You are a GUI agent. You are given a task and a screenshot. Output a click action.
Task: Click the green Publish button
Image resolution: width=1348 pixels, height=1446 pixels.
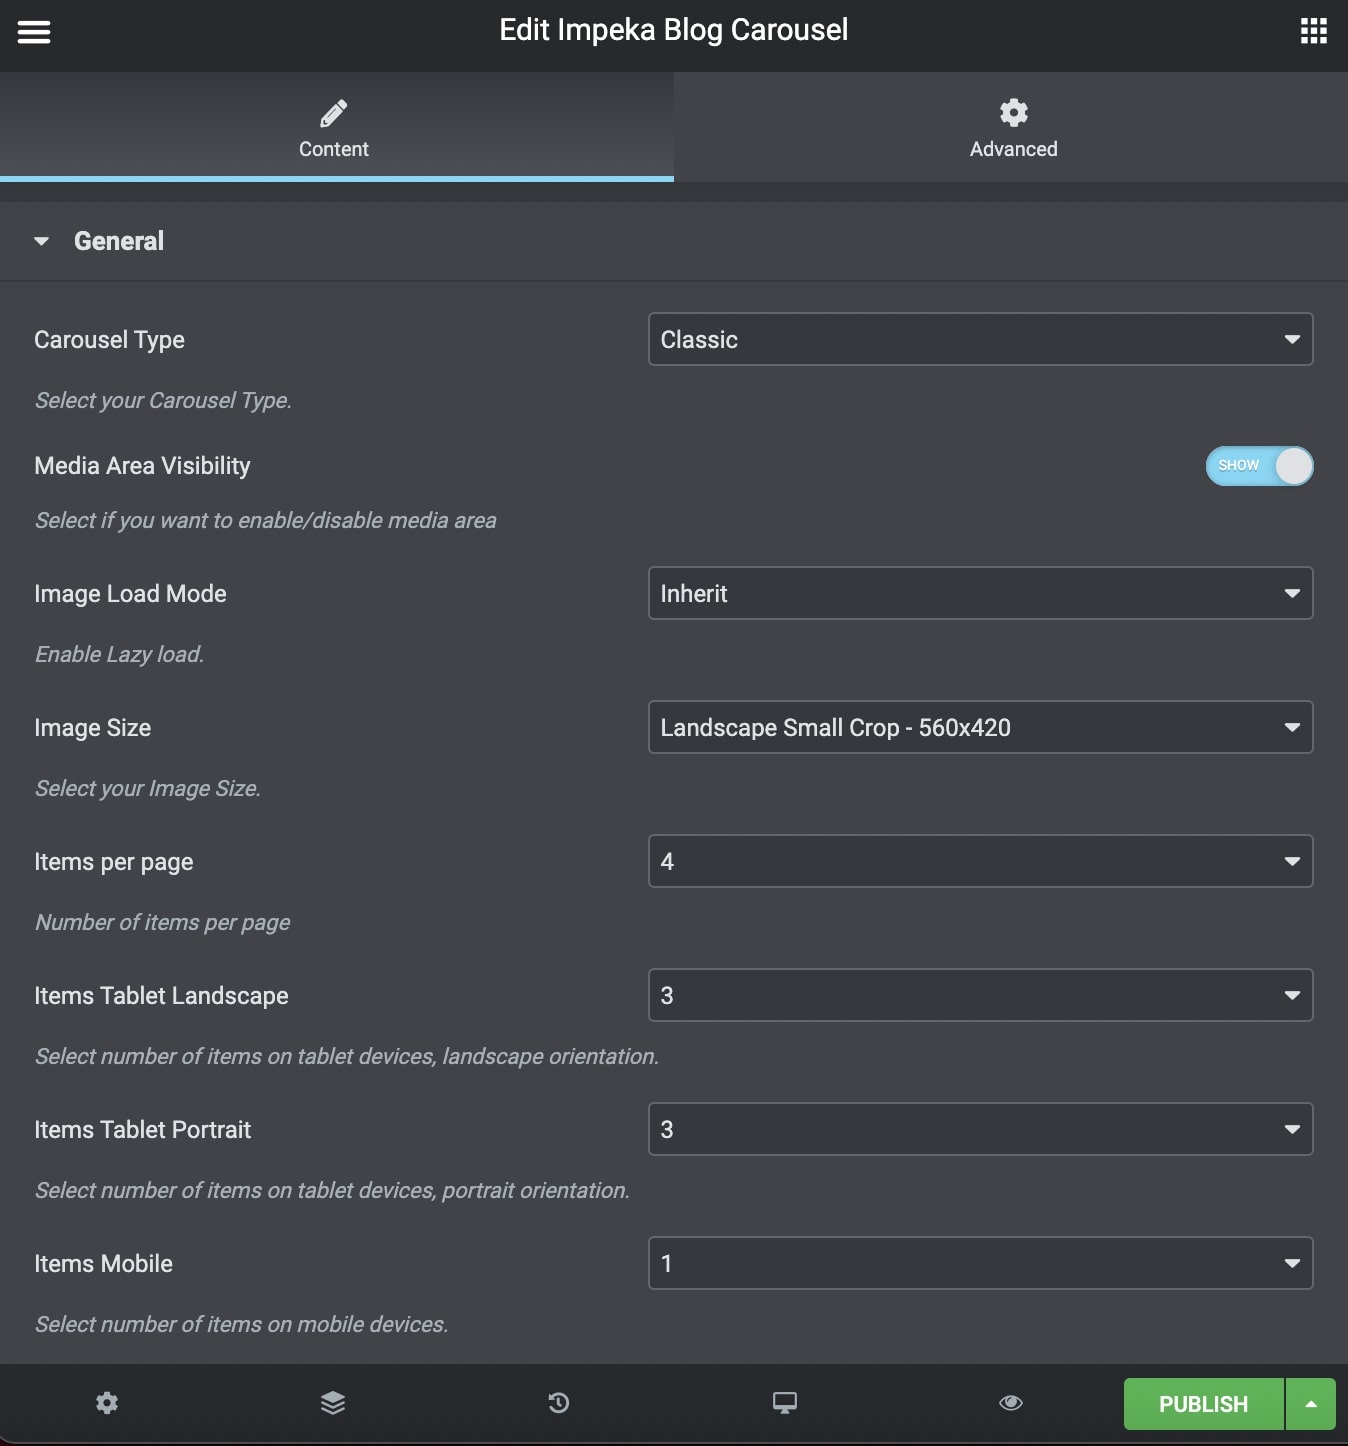click(x=1203, y=1404)
